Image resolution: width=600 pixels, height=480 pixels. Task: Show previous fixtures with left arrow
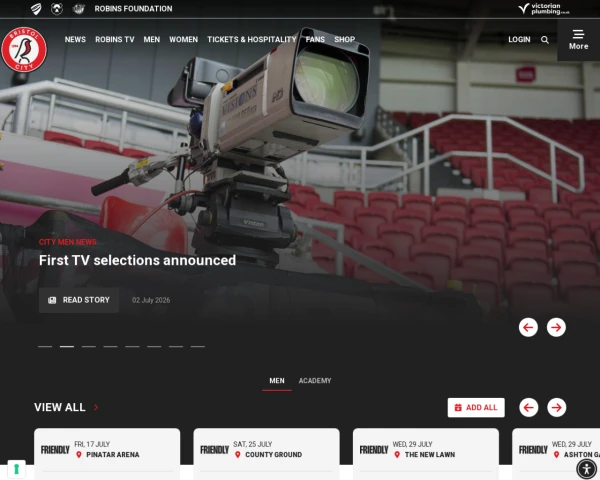528,407
